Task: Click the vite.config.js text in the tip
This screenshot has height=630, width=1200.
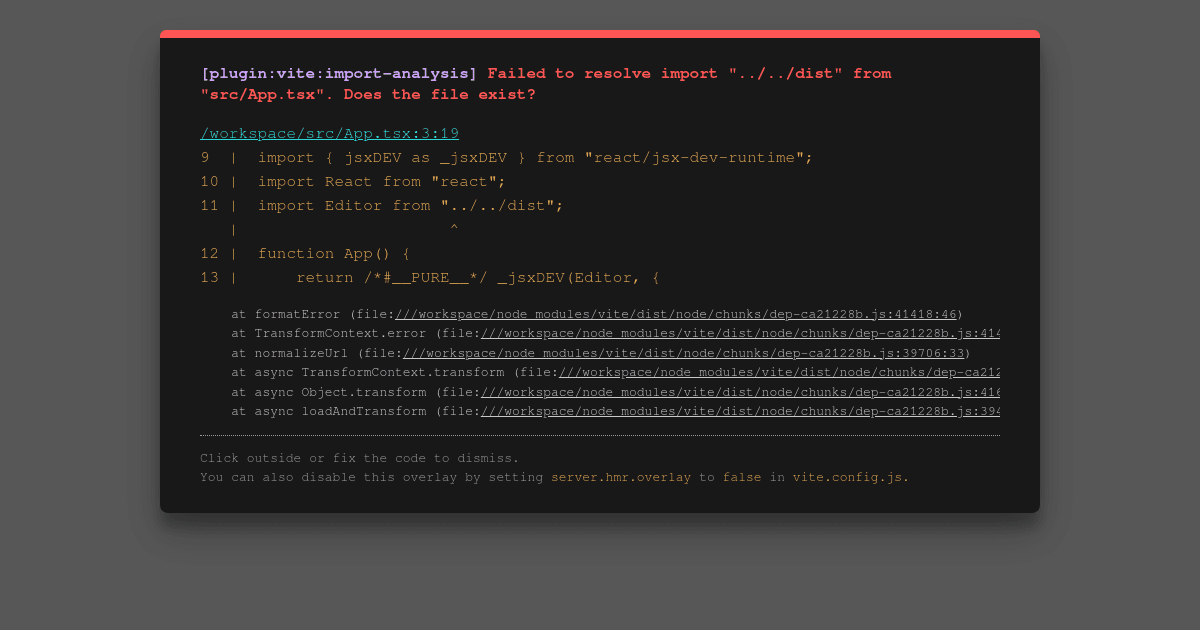Action: [x=851, y=477]
